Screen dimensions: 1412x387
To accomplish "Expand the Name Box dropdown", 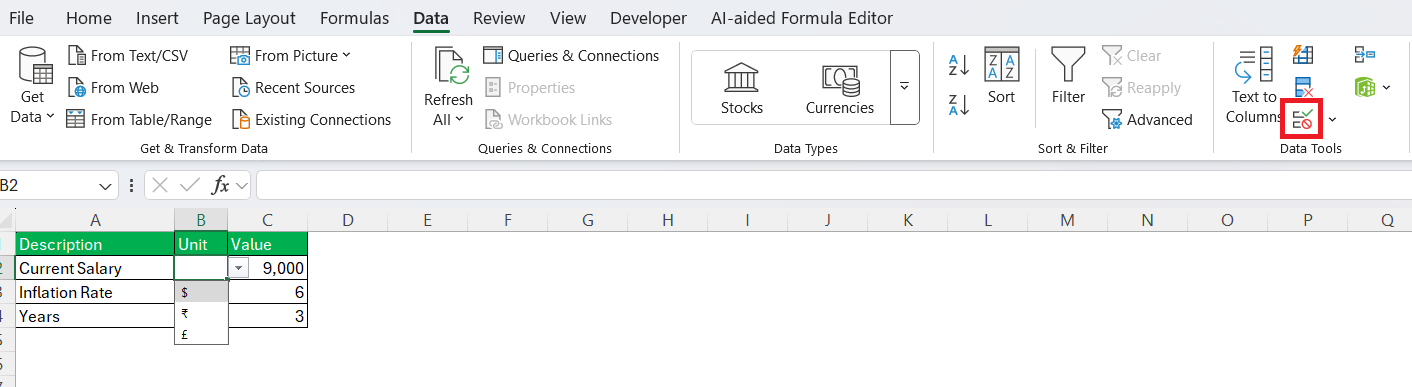I will 106,185.
